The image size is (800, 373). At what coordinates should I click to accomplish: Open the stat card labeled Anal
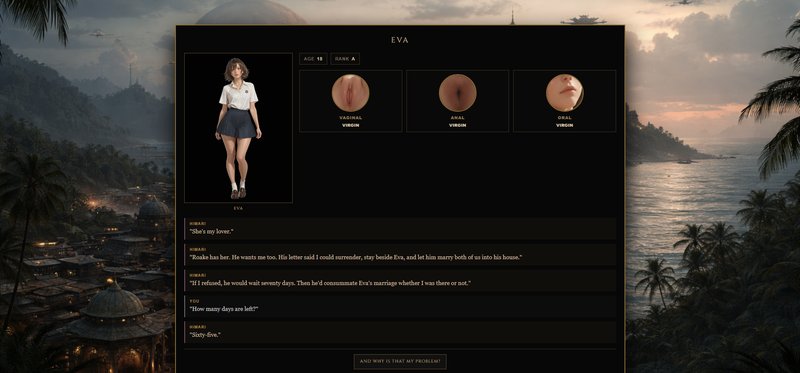point(458,101)
